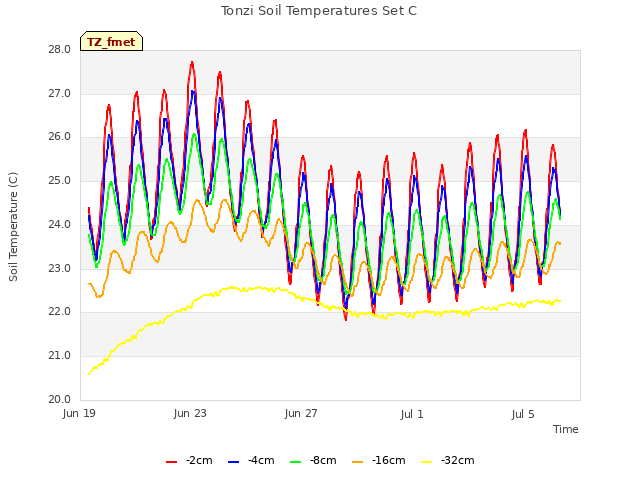Click the highest red peak near Jun 23
This screenshot has height=480, width=640.
click(192, 62)
